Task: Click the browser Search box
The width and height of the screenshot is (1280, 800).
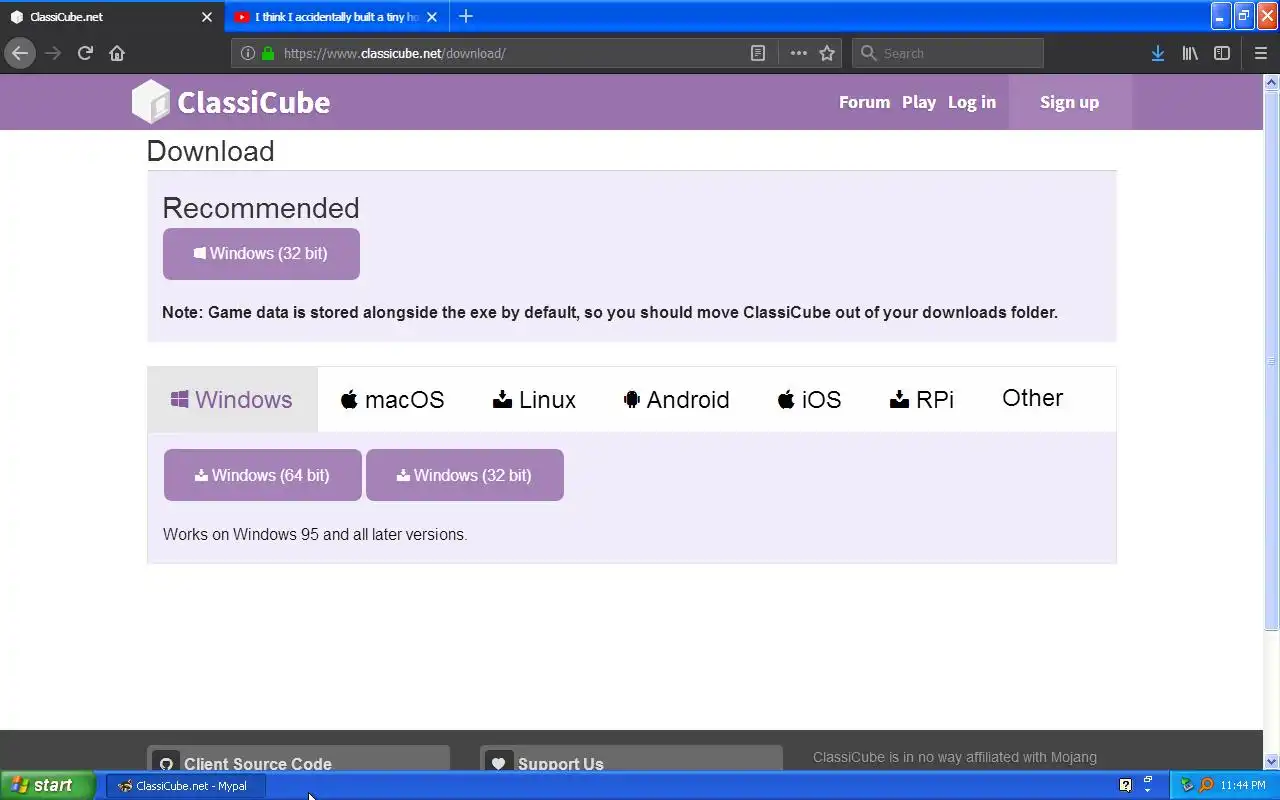Action: pyautogui.click(x=948, y=53)
